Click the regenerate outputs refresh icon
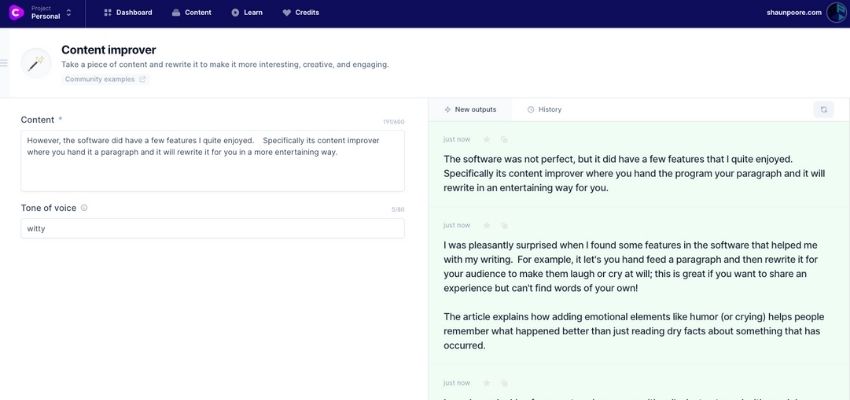This screenshot has width=850, height=400. coord(823,109)
